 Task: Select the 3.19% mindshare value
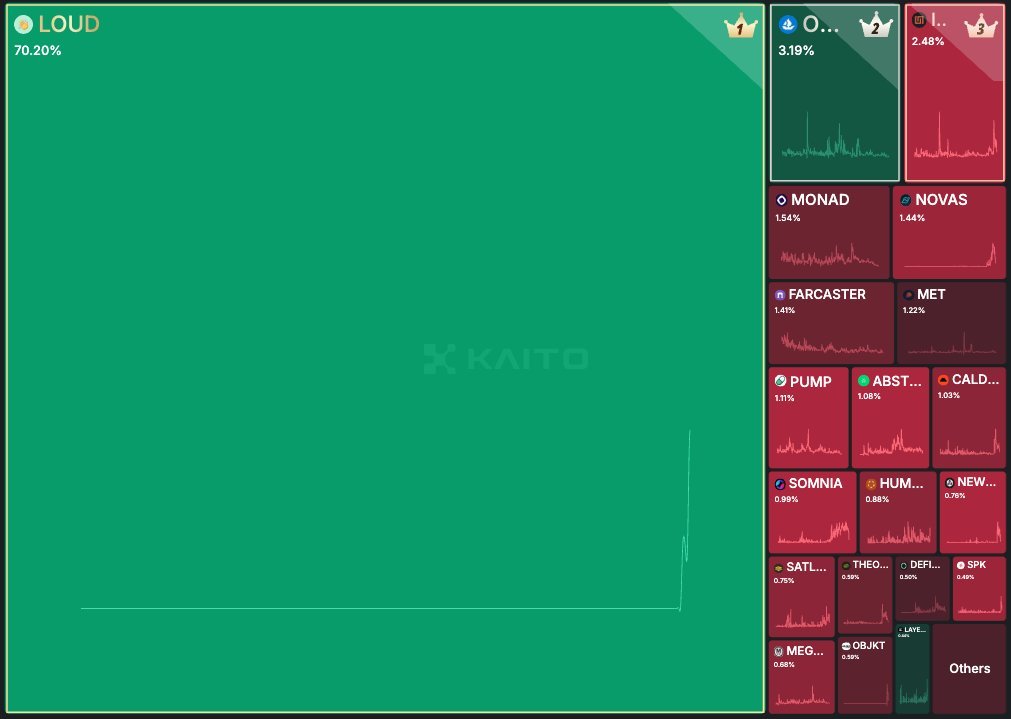click(796, 50)
